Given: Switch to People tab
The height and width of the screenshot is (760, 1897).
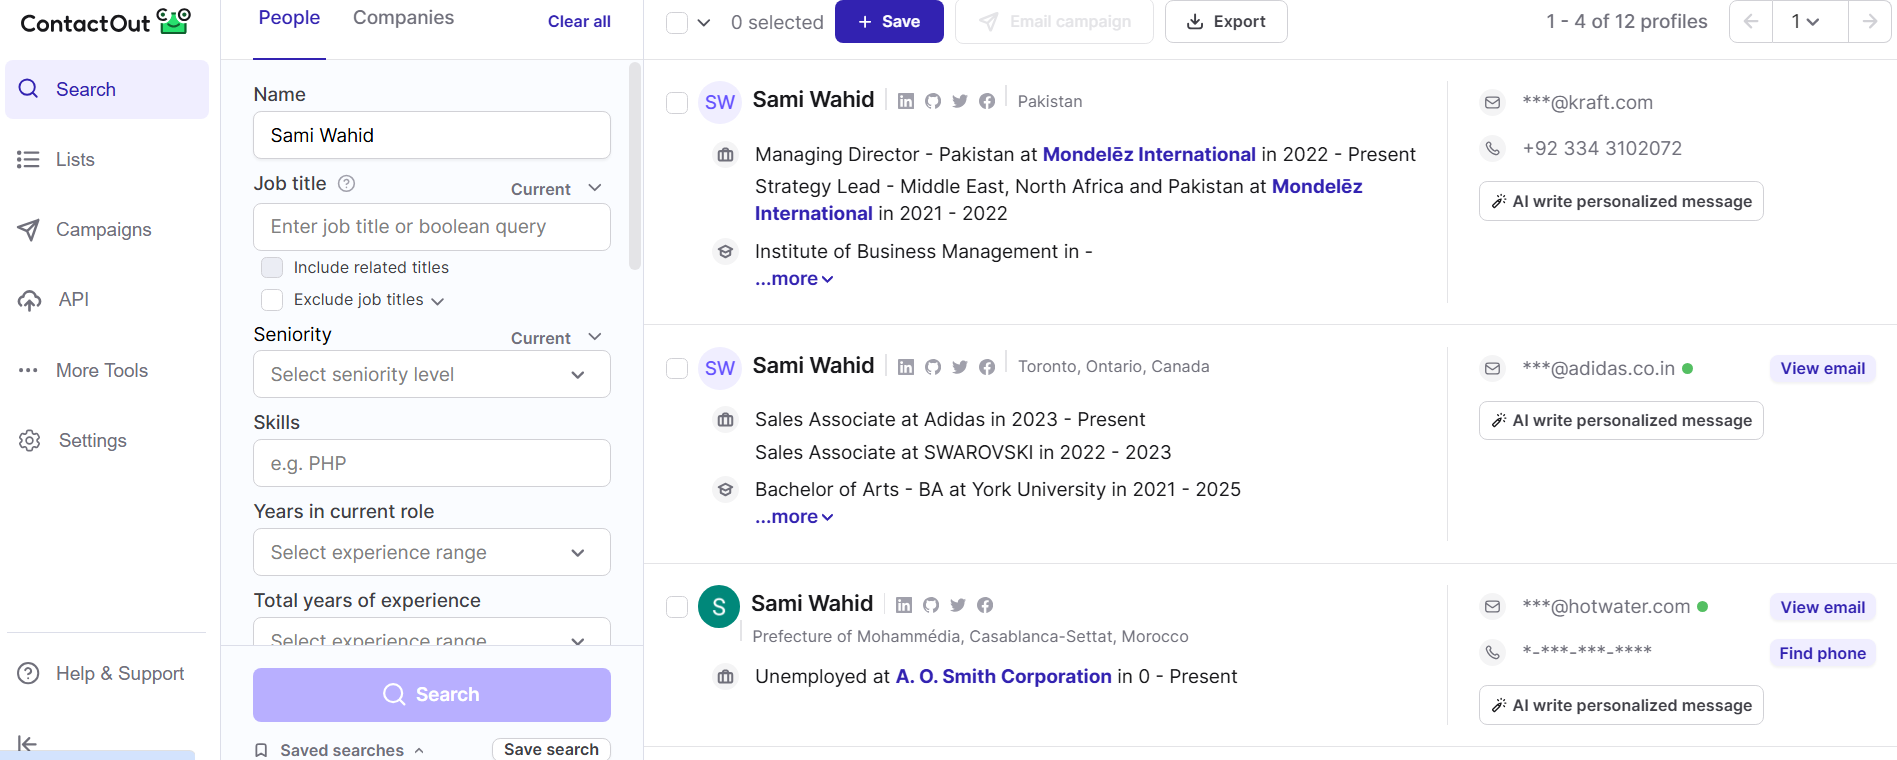Looking at the screenshot, I should coord(289,18).
